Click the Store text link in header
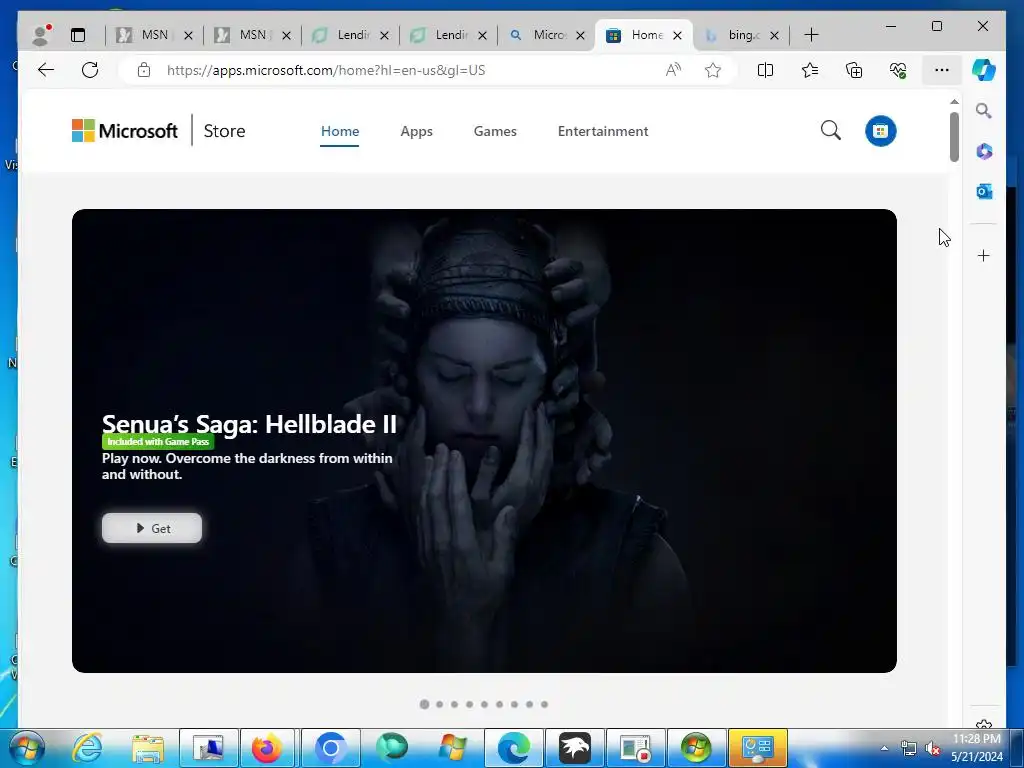The width and height of the screenshot is (1024, 768). 224,131
